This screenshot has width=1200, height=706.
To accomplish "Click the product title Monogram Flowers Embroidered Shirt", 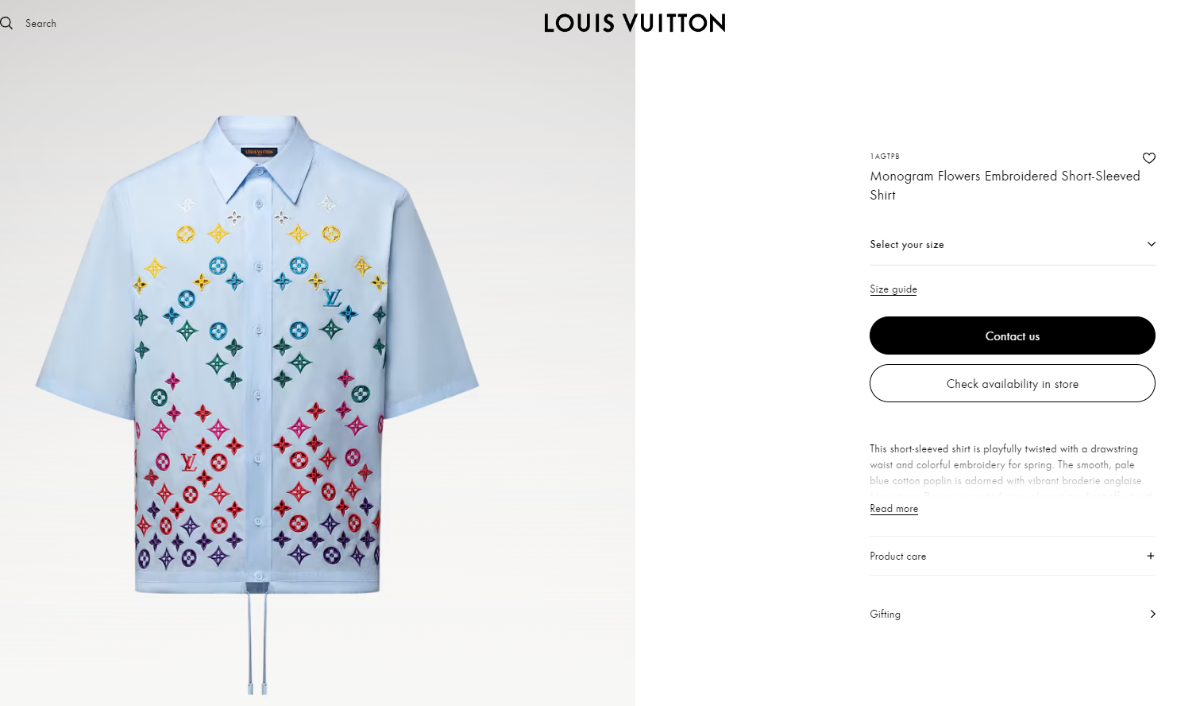I will (1005, 186).
